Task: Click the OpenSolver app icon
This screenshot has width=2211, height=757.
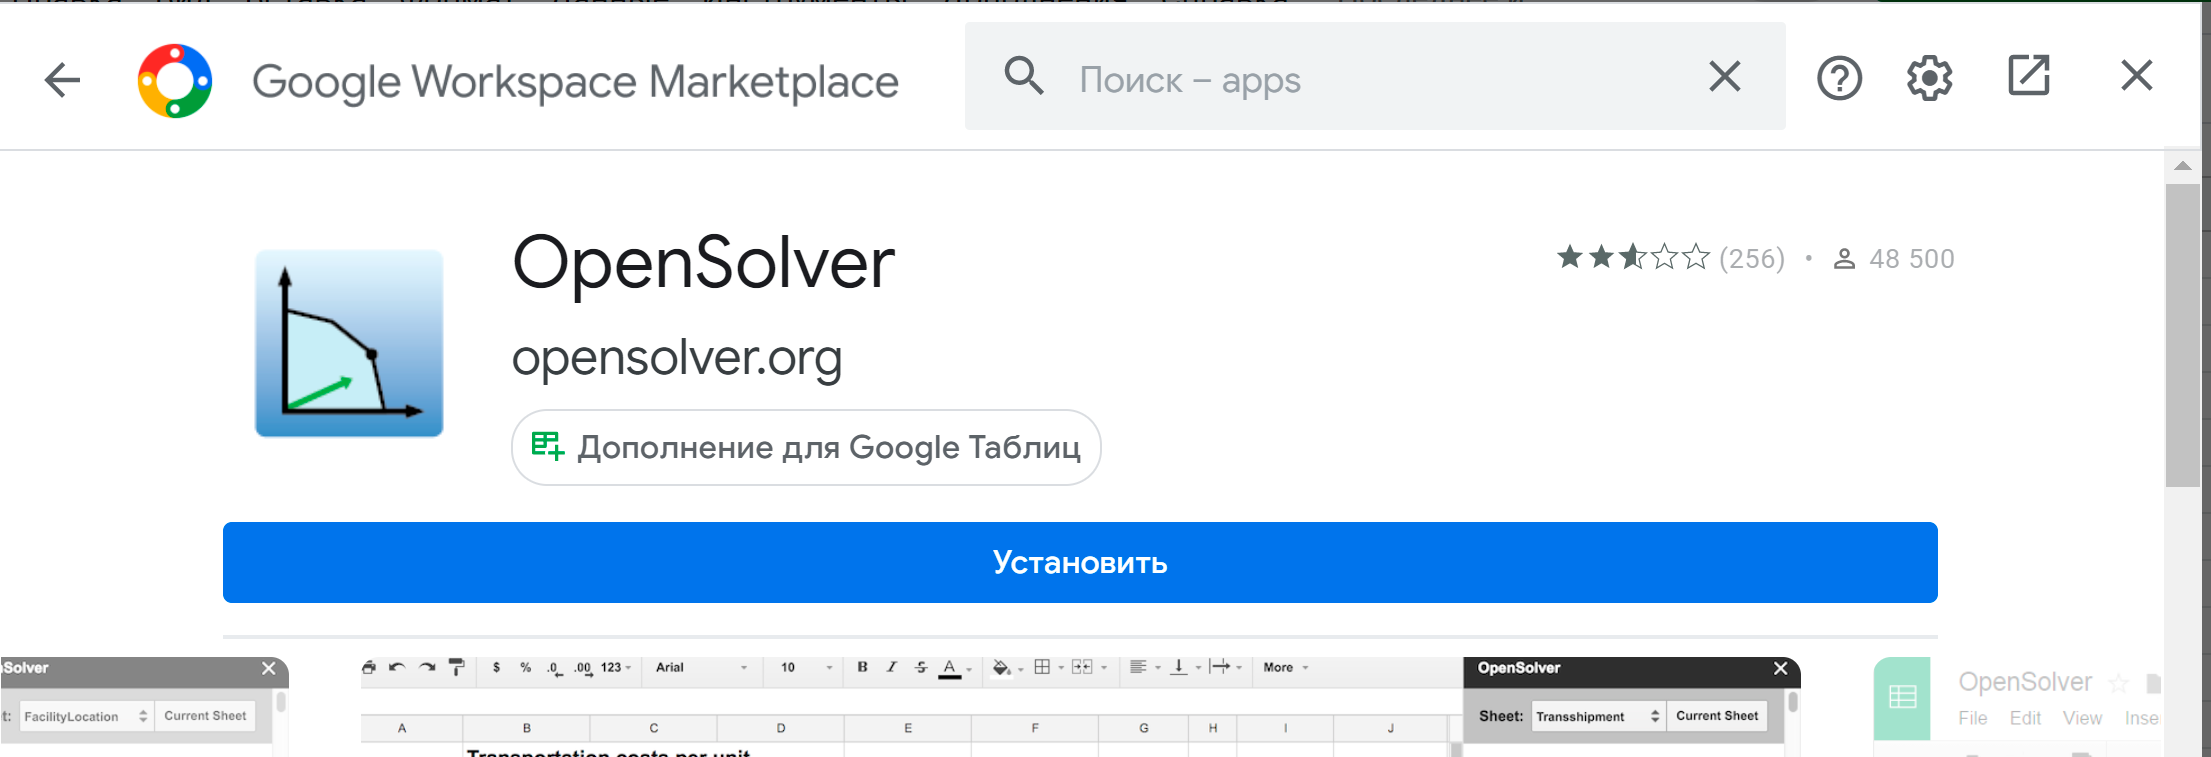Action: [x=349, y=343]
